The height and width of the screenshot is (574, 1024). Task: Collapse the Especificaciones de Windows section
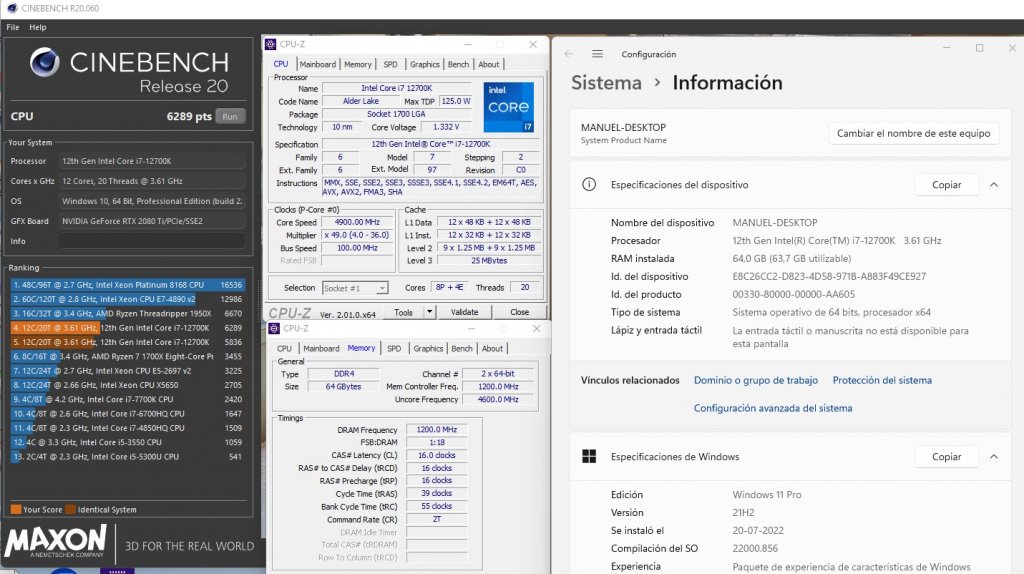coord(994,456)
